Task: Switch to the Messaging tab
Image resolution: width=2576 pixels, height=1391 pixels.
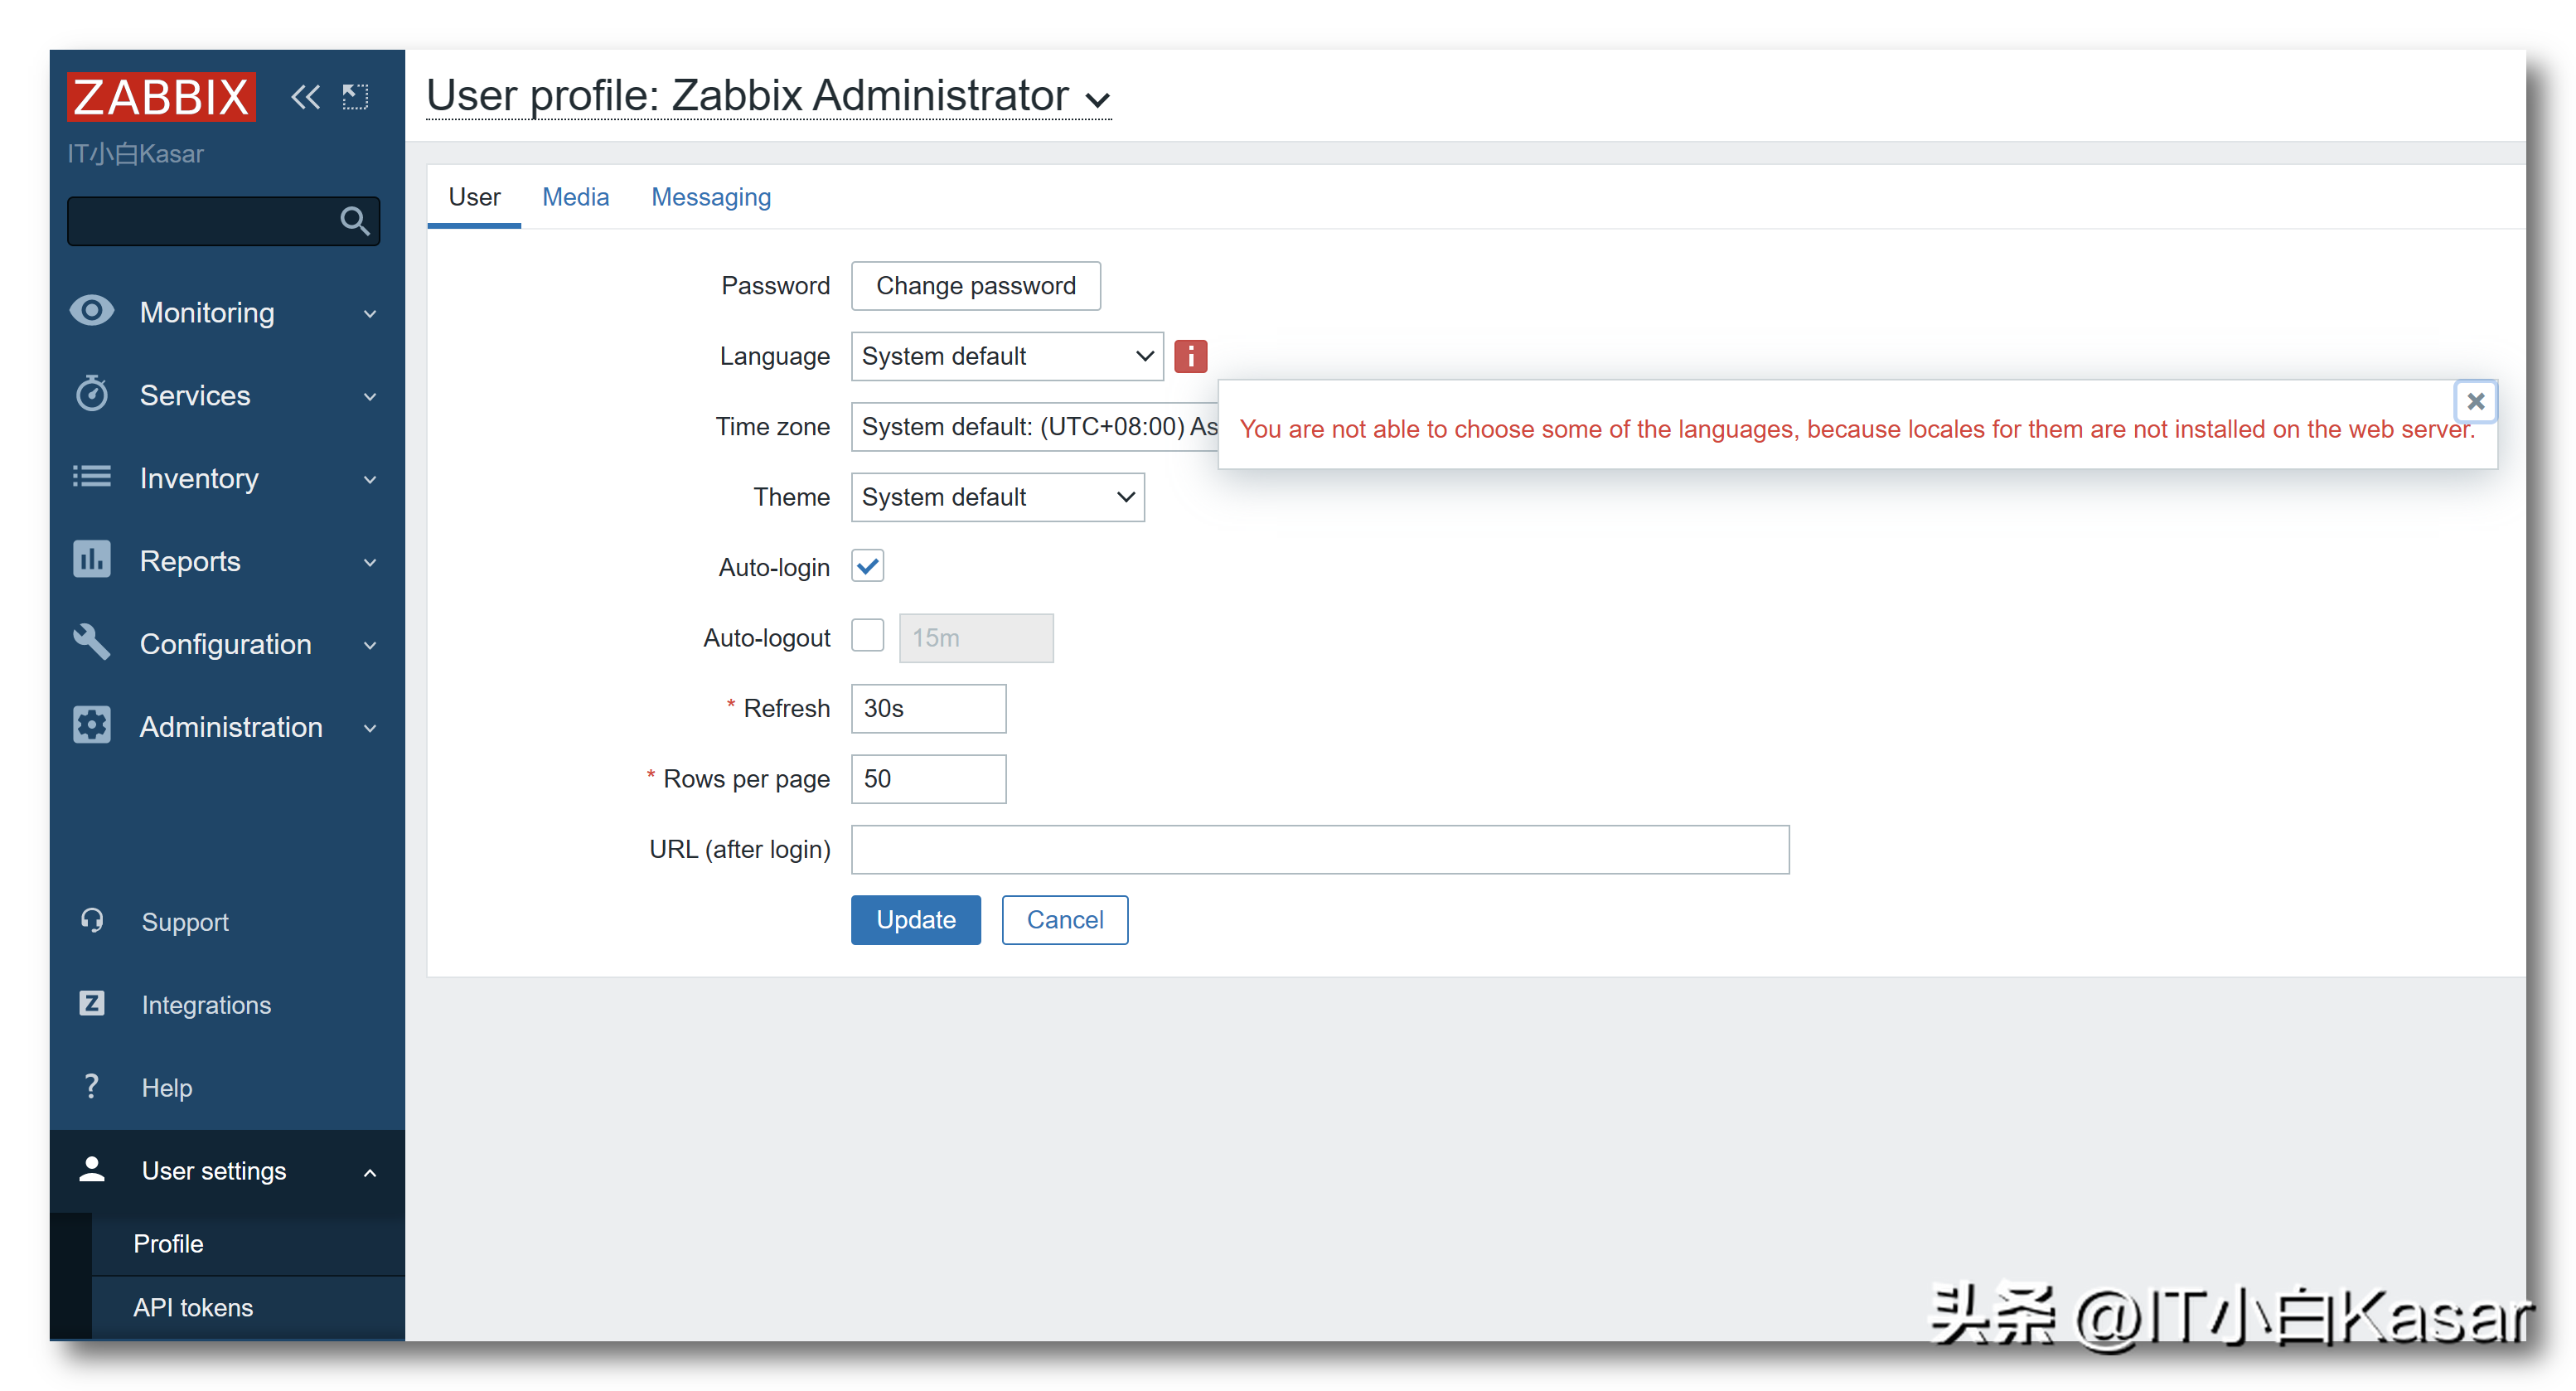Action: pos(711,197)
